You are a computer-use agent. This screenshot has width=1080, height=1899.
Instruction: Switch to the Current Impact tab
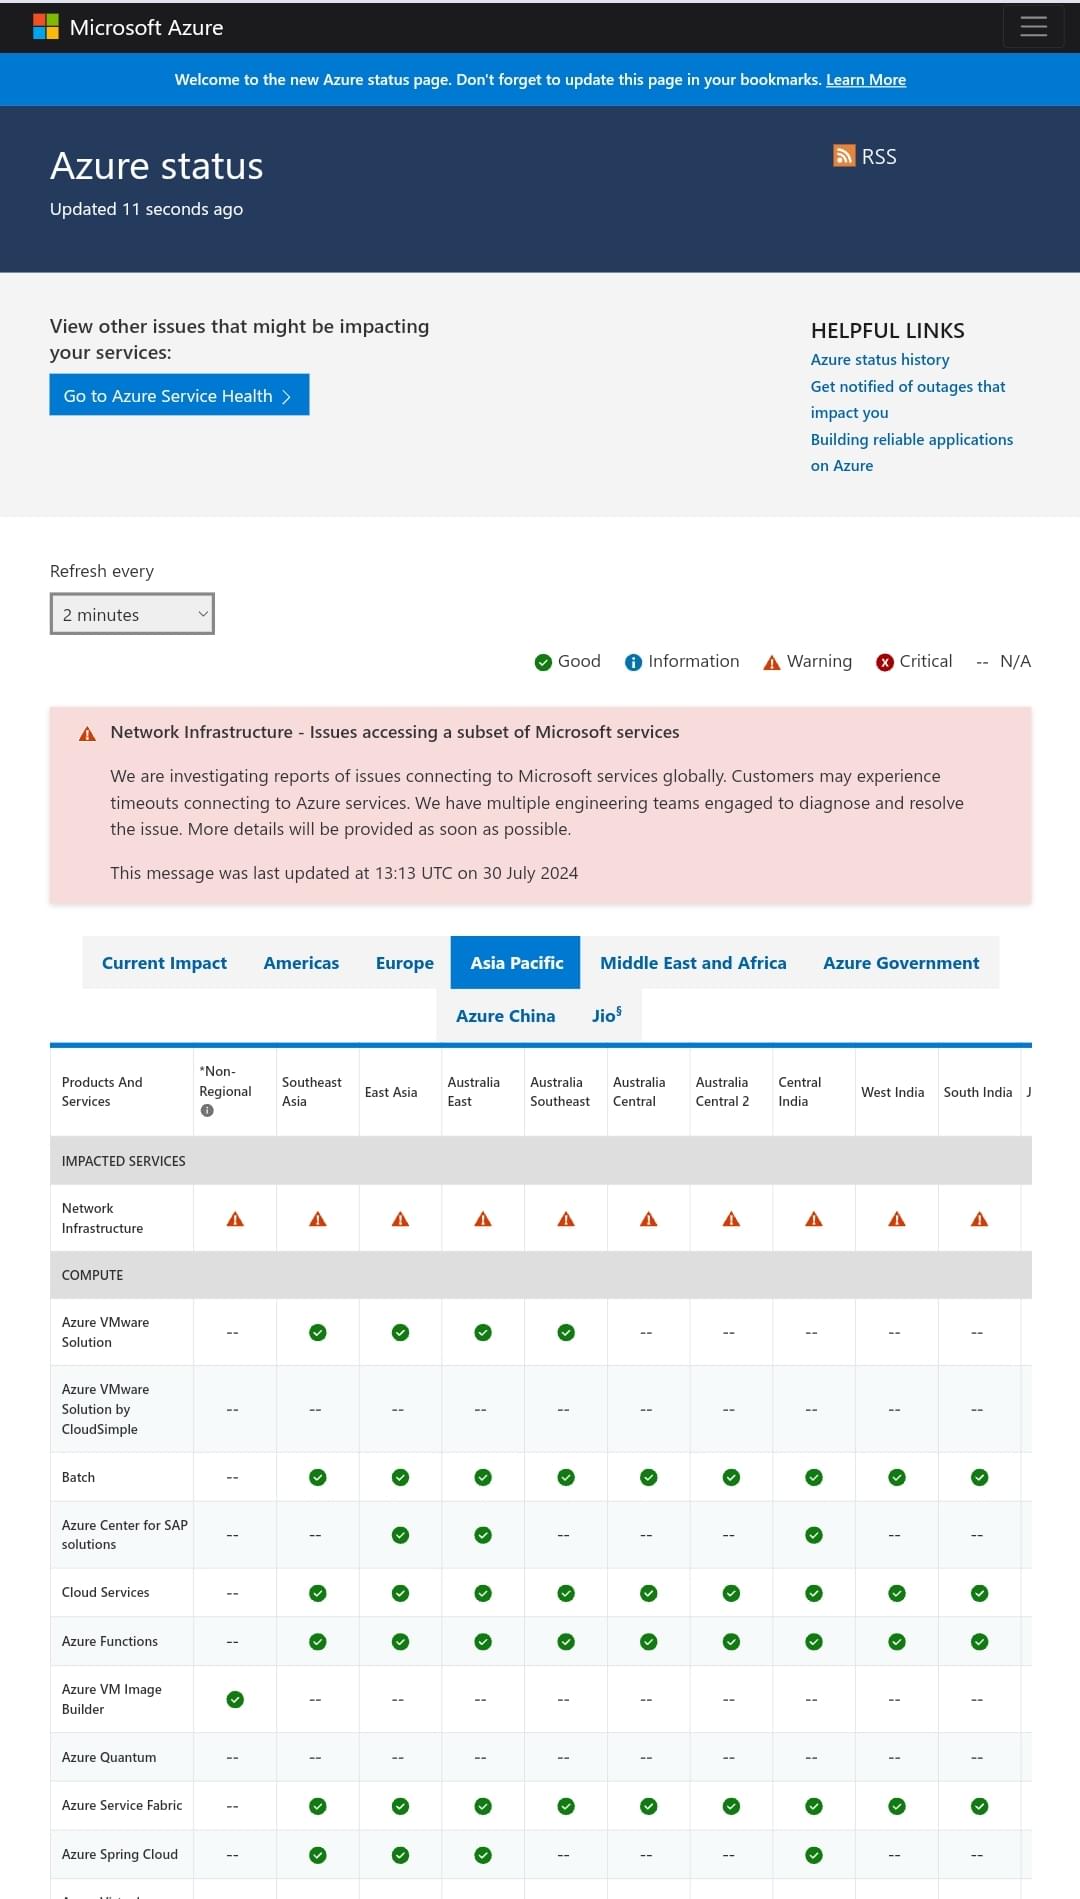tap(164, 963)
